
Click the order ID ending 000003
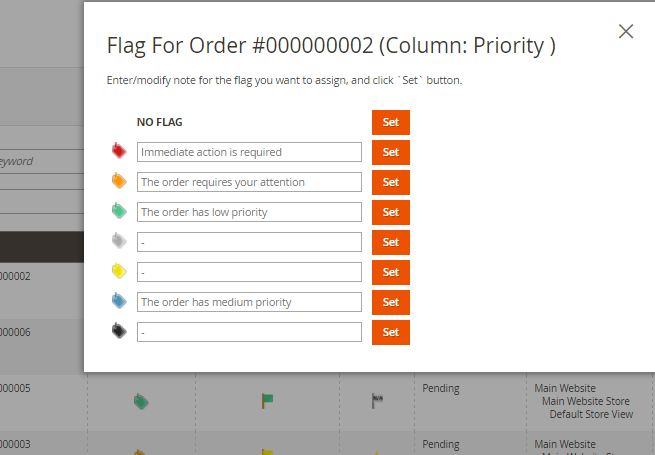[x=15, y=445]
